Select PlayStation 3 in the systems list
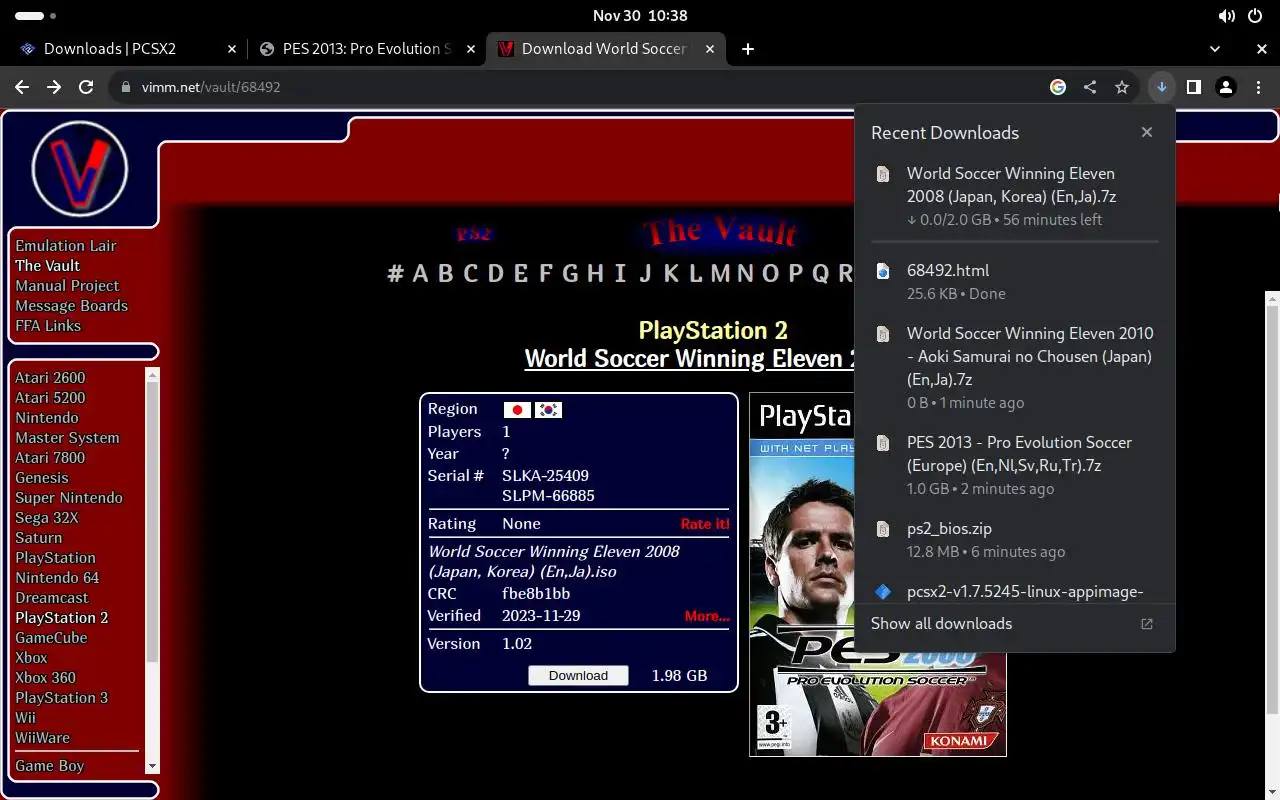Image resolution: width=1280 pixels, height=800 pixels. pyautogui.click(x=61, y=698)
